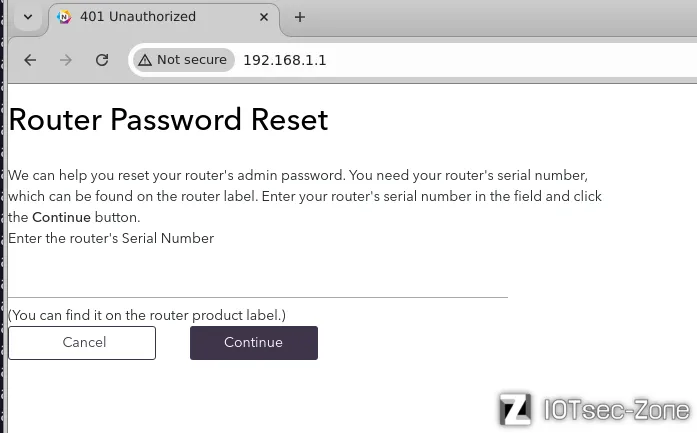Click the dark Continue button
This screenshot has height=433, width=697.
(x=254, y=343)
